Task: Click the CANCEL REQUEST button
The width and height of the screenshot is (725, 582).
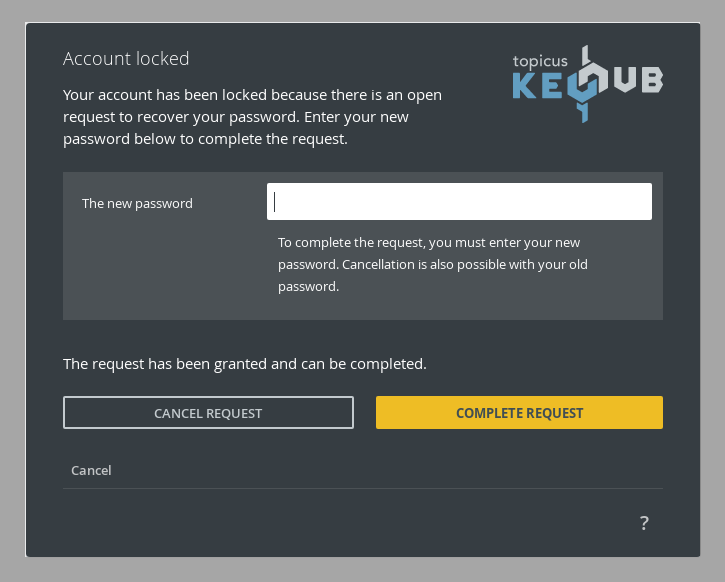Action: coord(208,413)
